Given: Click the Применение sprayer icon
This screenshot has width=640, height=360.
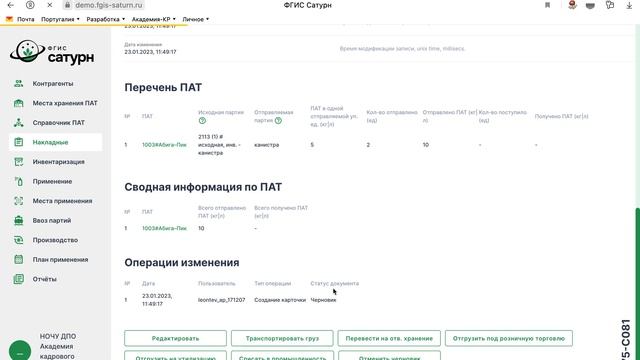Looking at the screenshot, I should point(18,181).
